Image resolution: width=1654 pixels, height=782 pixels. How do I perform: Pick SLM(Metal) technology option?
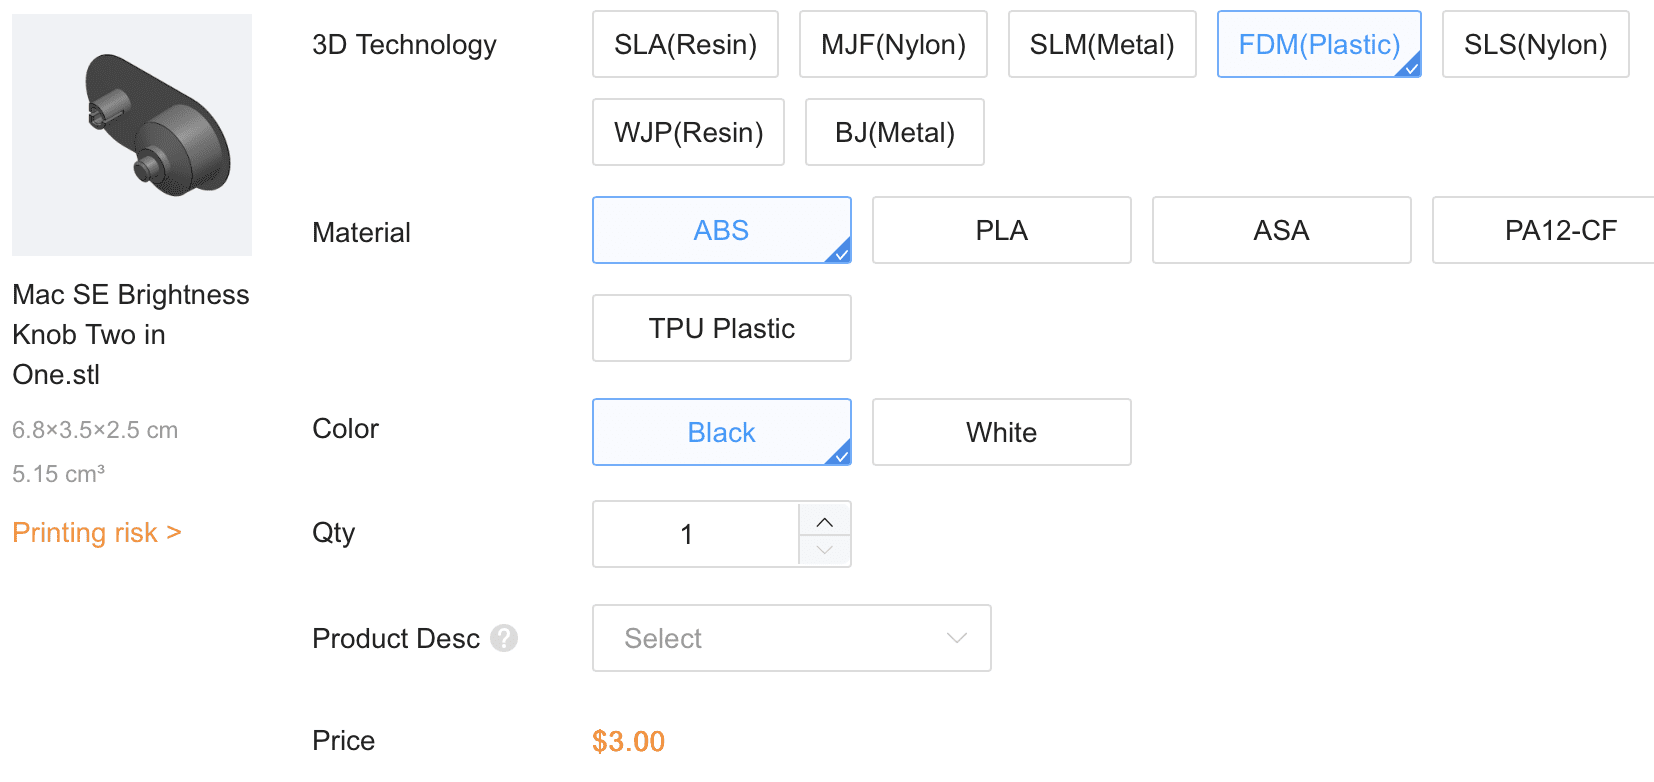pyautogui.click(x=1102, y=44)
